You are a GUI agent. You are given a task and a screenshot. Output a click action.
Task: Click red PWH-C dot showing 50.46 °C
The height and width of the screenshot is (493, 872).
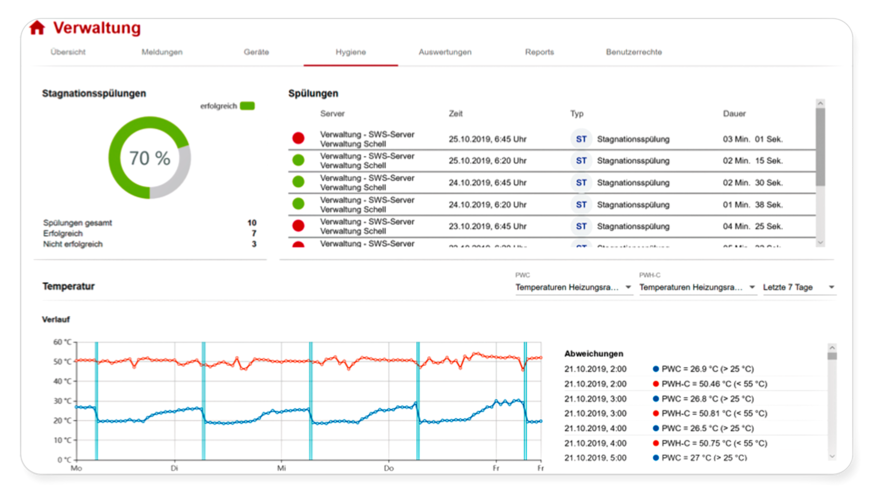pyautogui.click(x=655, y=383)
